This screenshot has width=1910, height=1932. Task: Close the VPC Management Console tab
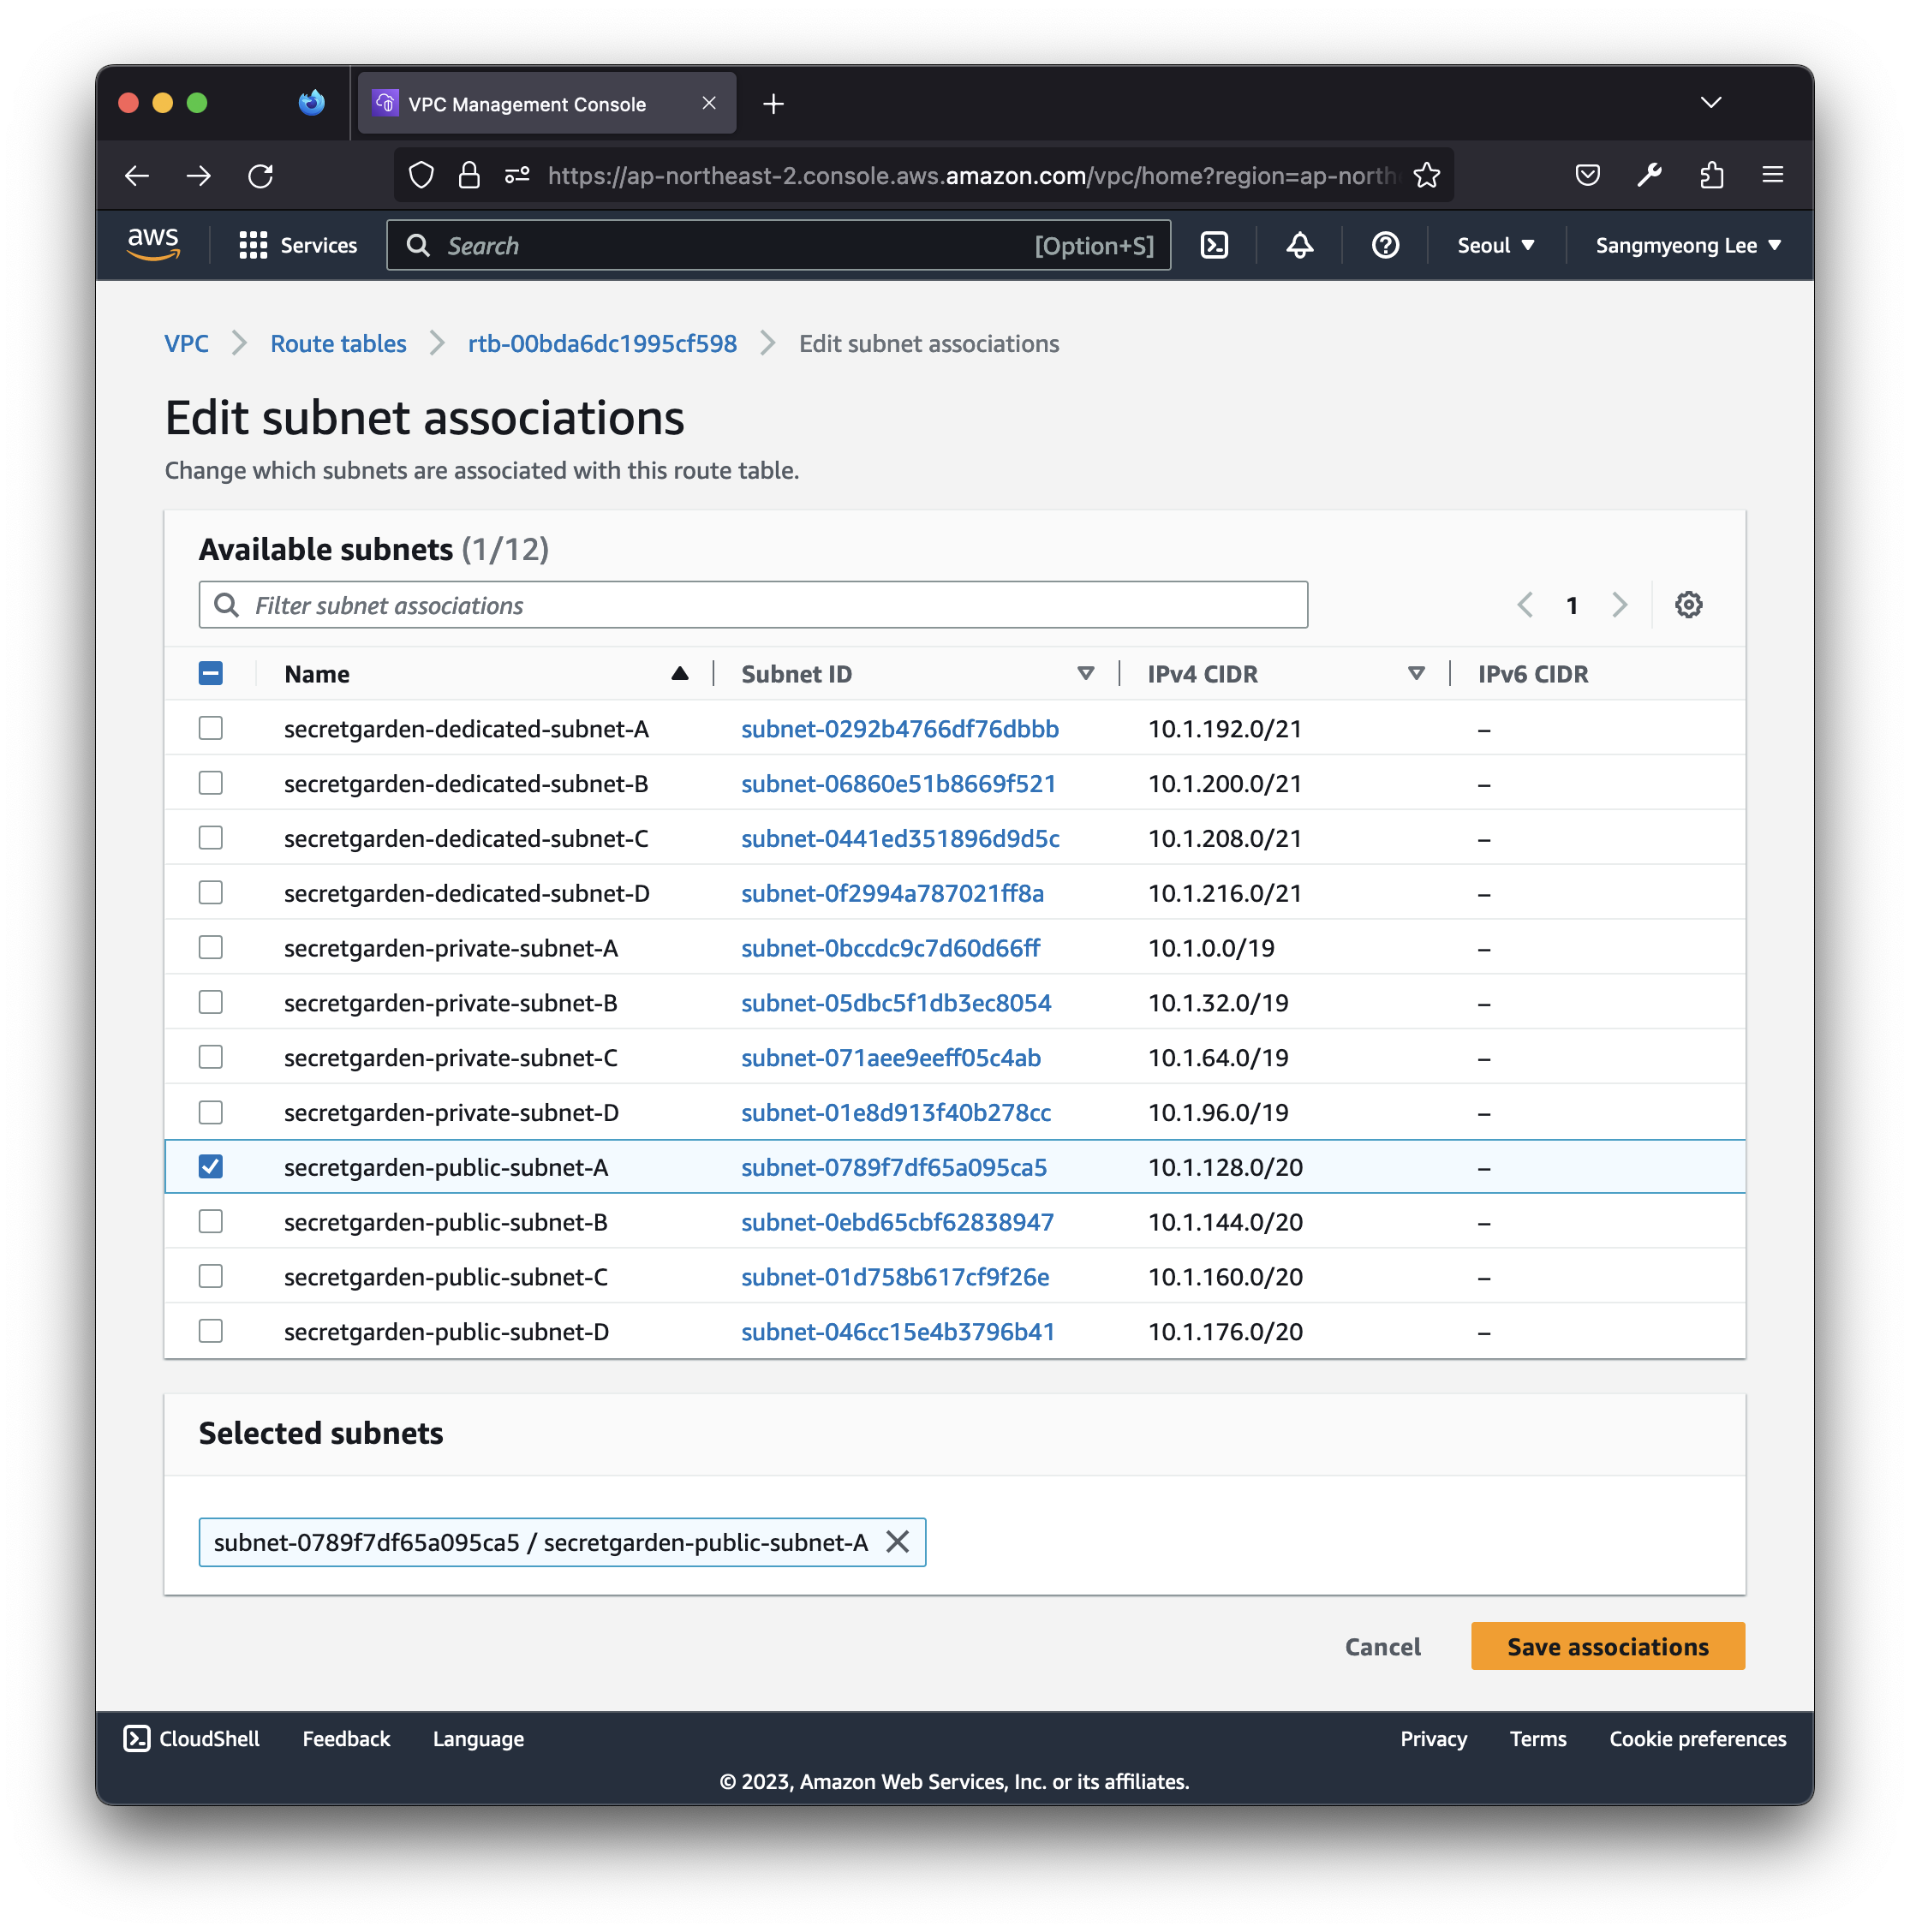tap(709, 103)
